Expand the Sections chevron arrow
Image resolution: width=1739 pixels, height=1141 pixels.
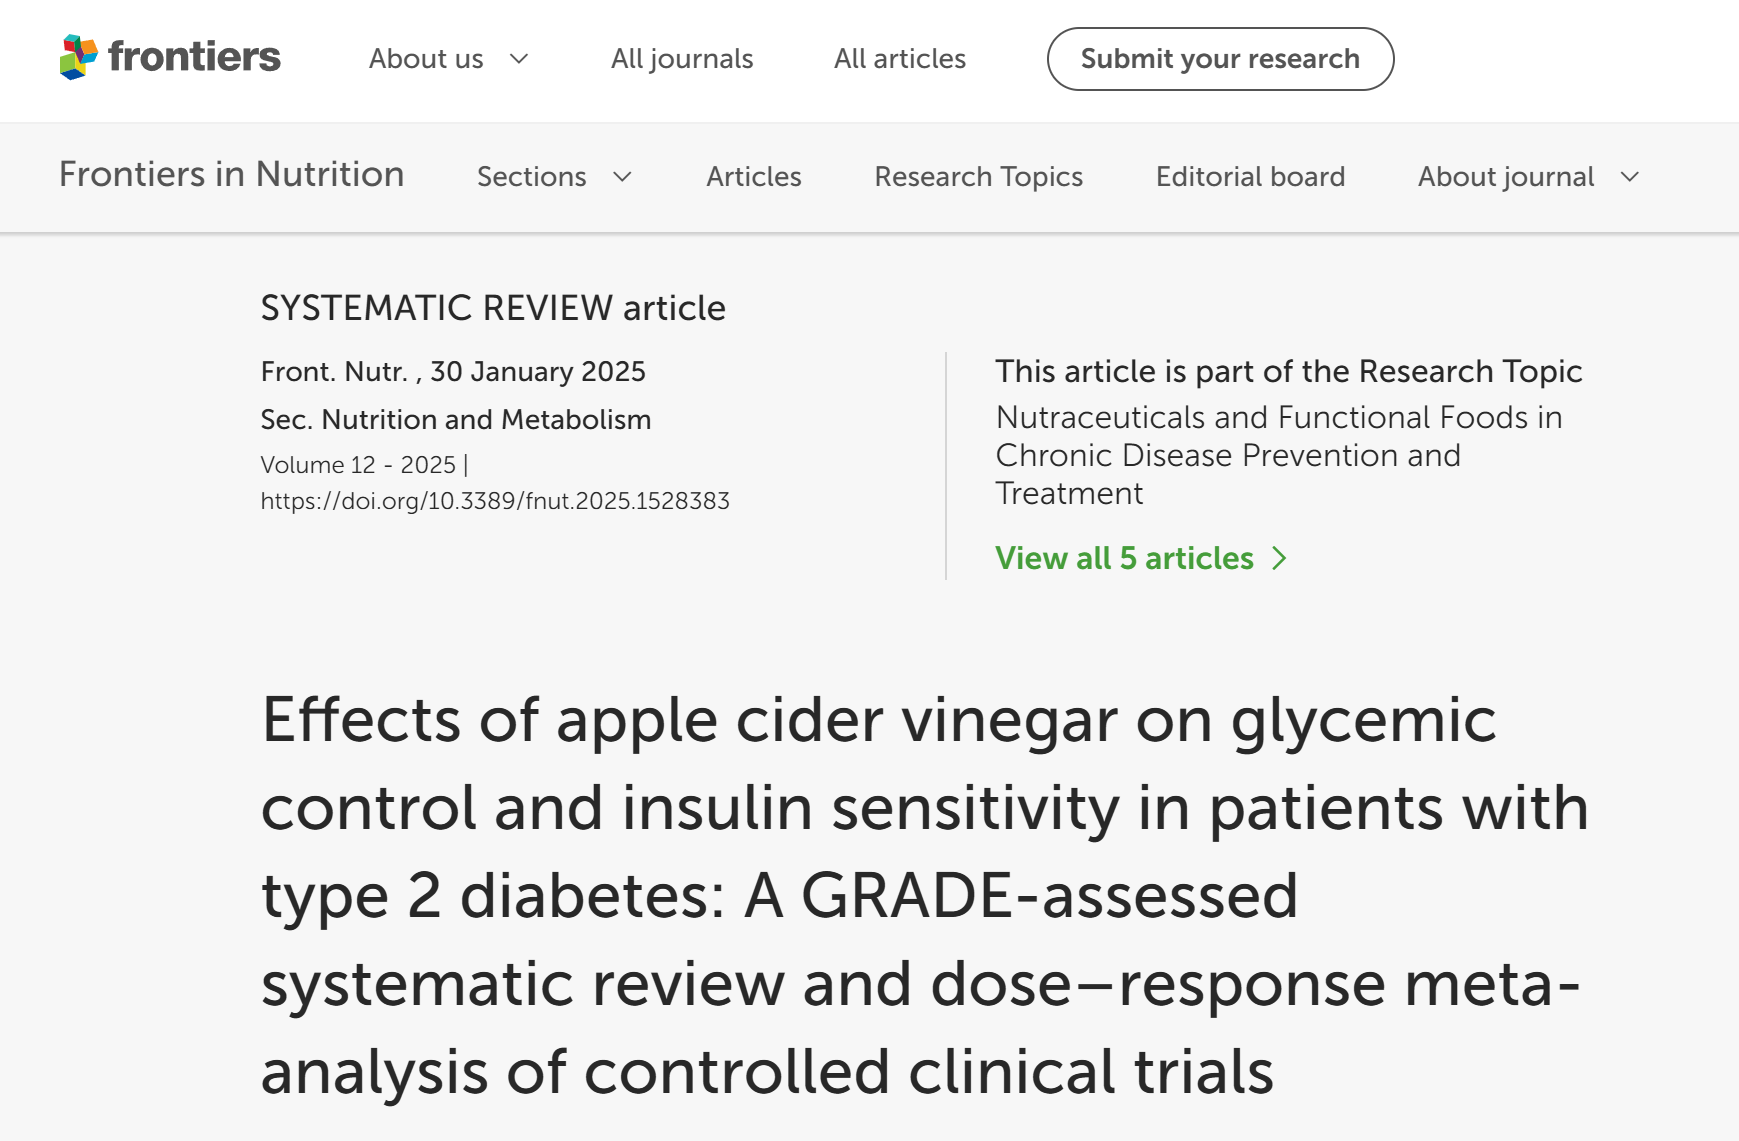[x=623, y=177]
